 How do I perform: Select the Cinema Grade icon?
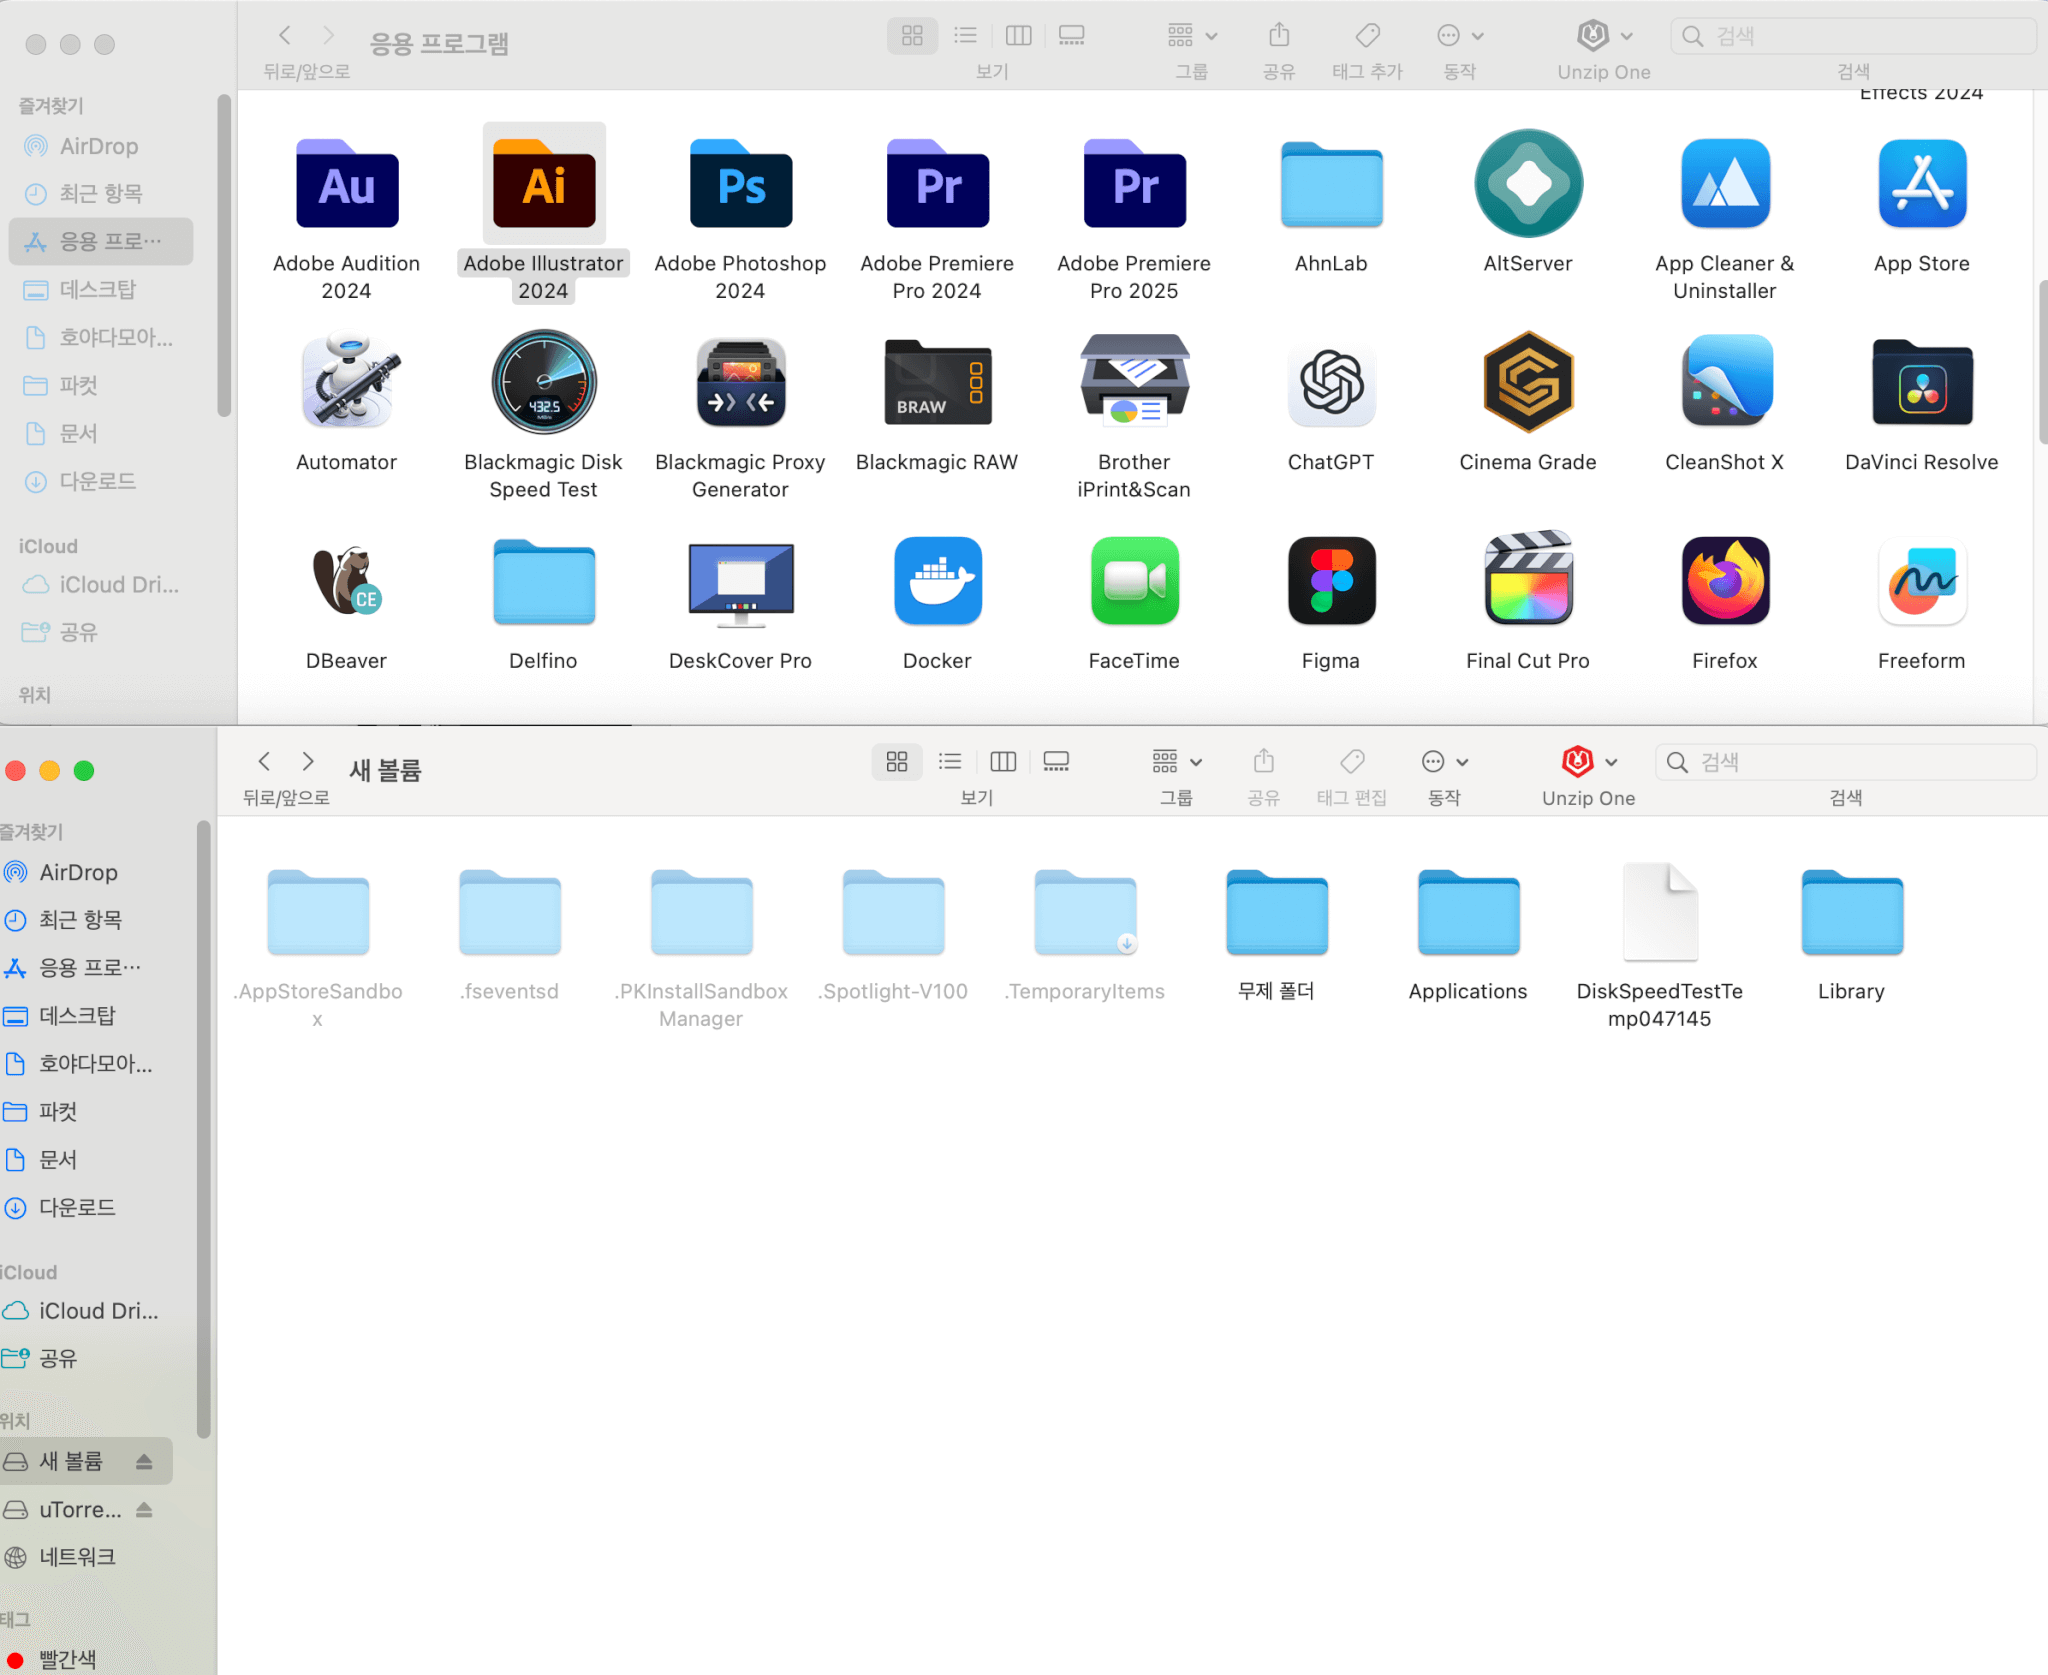[1528, 382]
